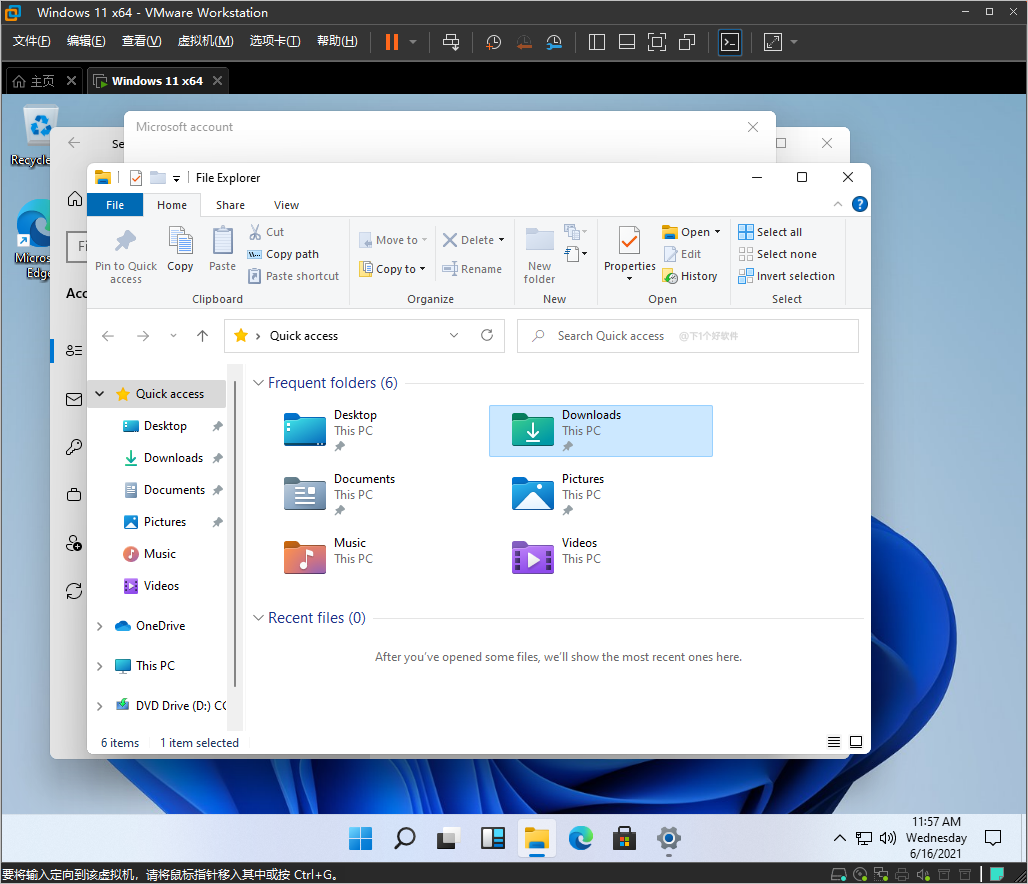The width and height of the screenshot is (1028, 884).
Task: Click the Select all button
Action: pos(770,231)
